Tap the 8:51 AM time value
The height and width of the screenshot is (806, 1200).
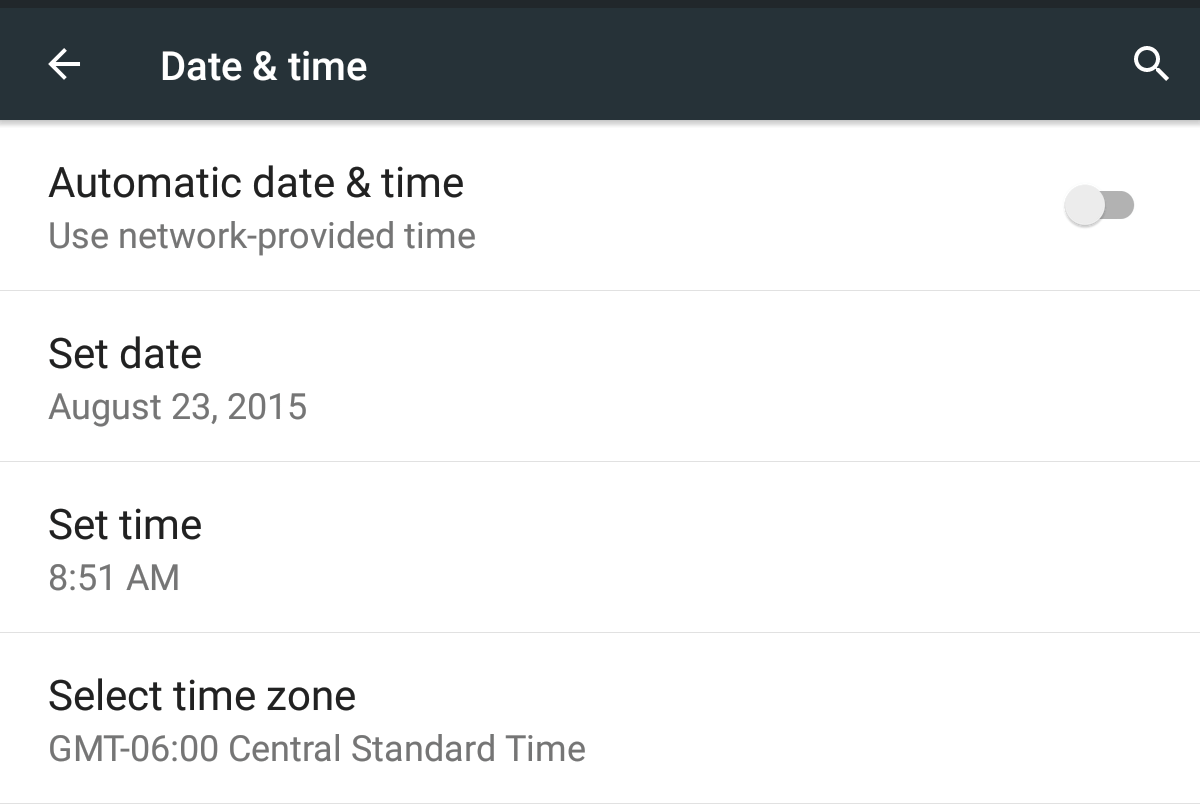point(114,578)
